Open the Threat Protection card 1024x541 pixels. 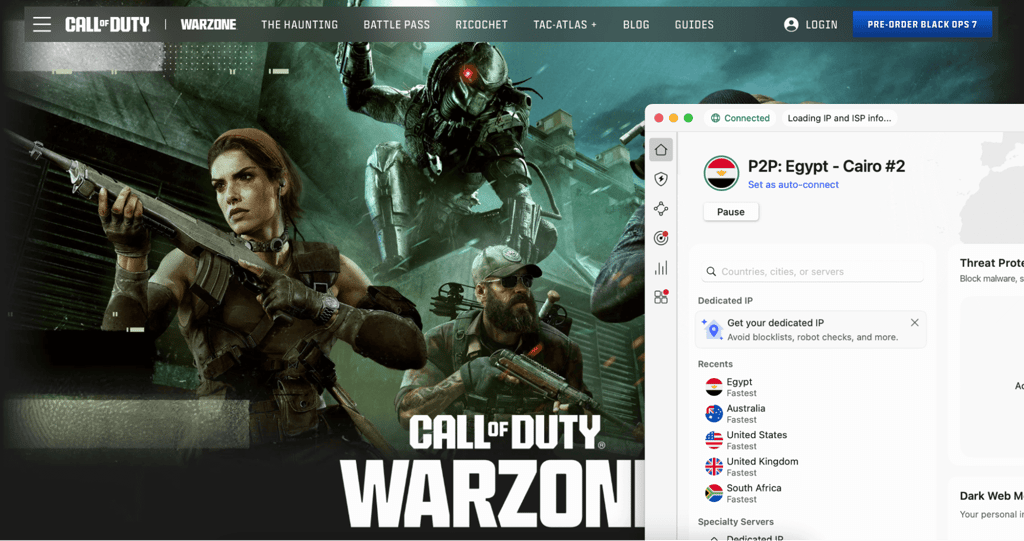(988, 353)
